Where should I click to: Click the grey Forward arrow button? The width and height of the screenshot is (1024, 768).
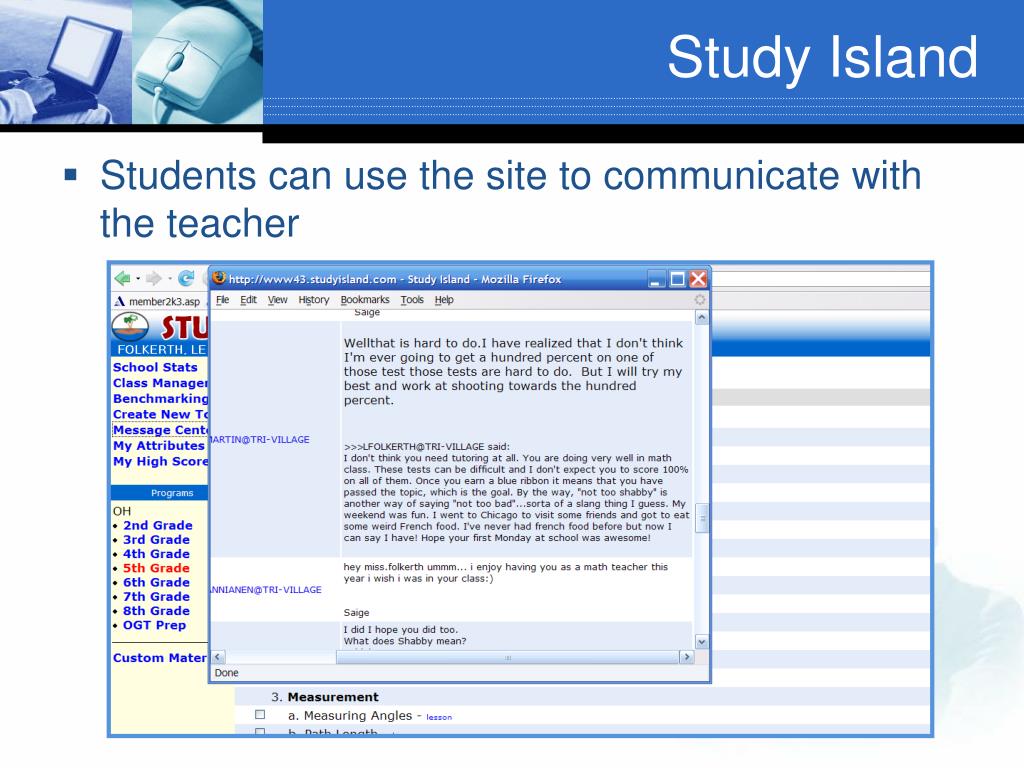tap(153, 279)
